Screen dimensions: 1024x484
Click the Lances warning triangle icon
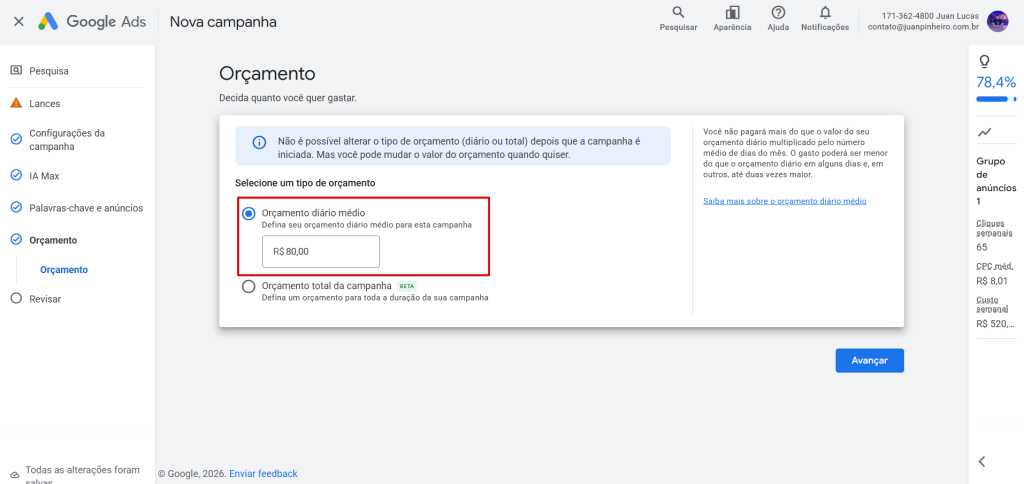coord(16,103)
